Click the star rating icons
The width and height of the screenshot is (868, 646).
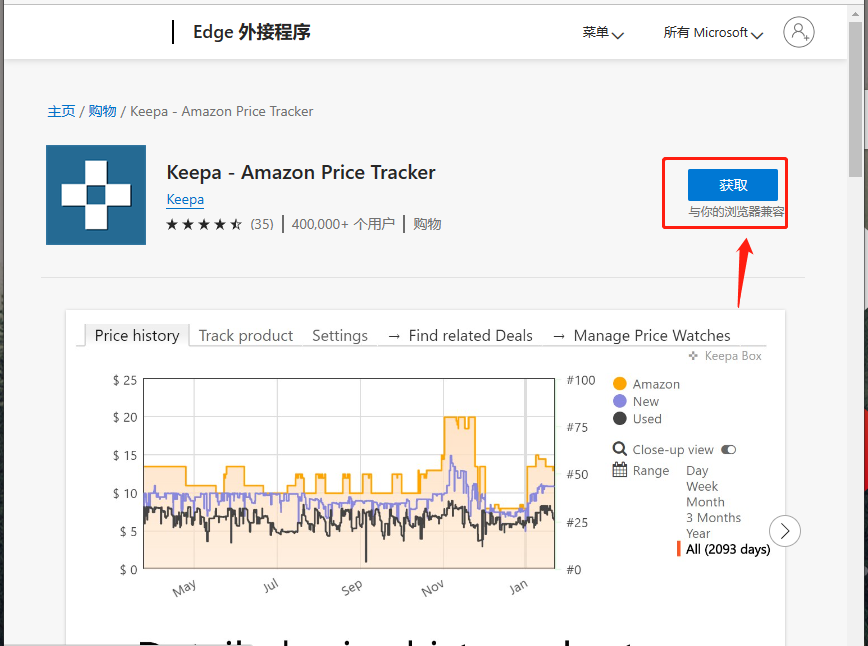[204, 224]
